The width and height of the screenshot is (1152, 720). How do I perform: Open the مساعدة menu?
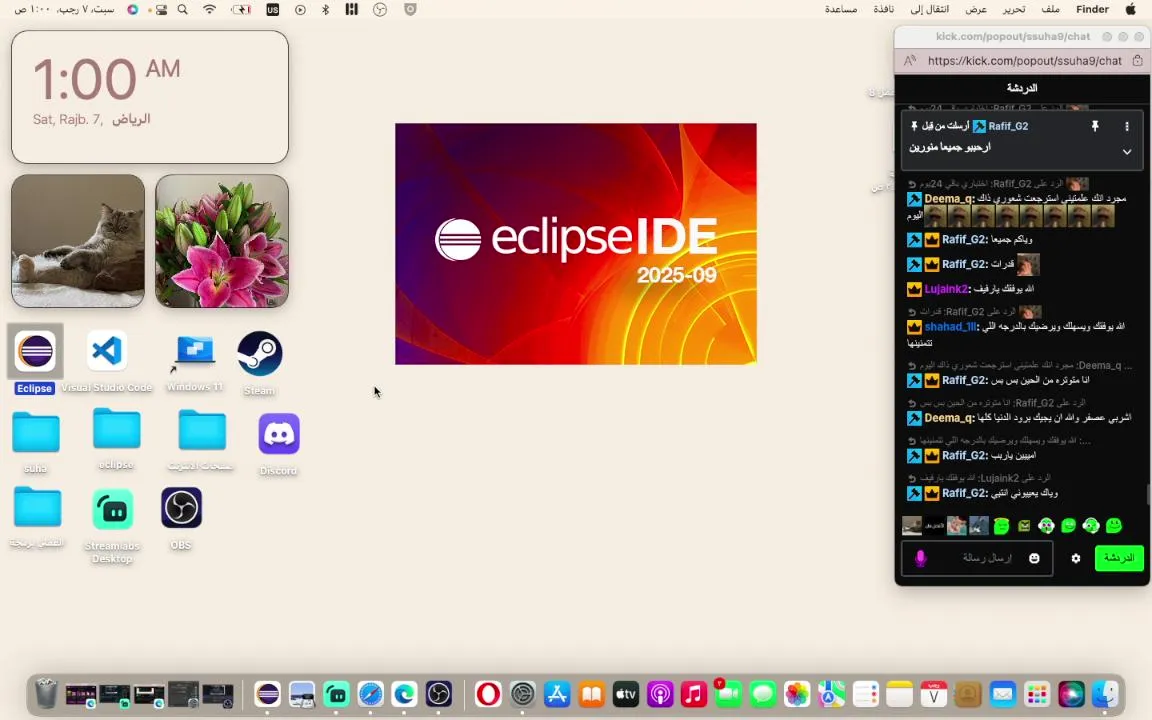point(840,10)
